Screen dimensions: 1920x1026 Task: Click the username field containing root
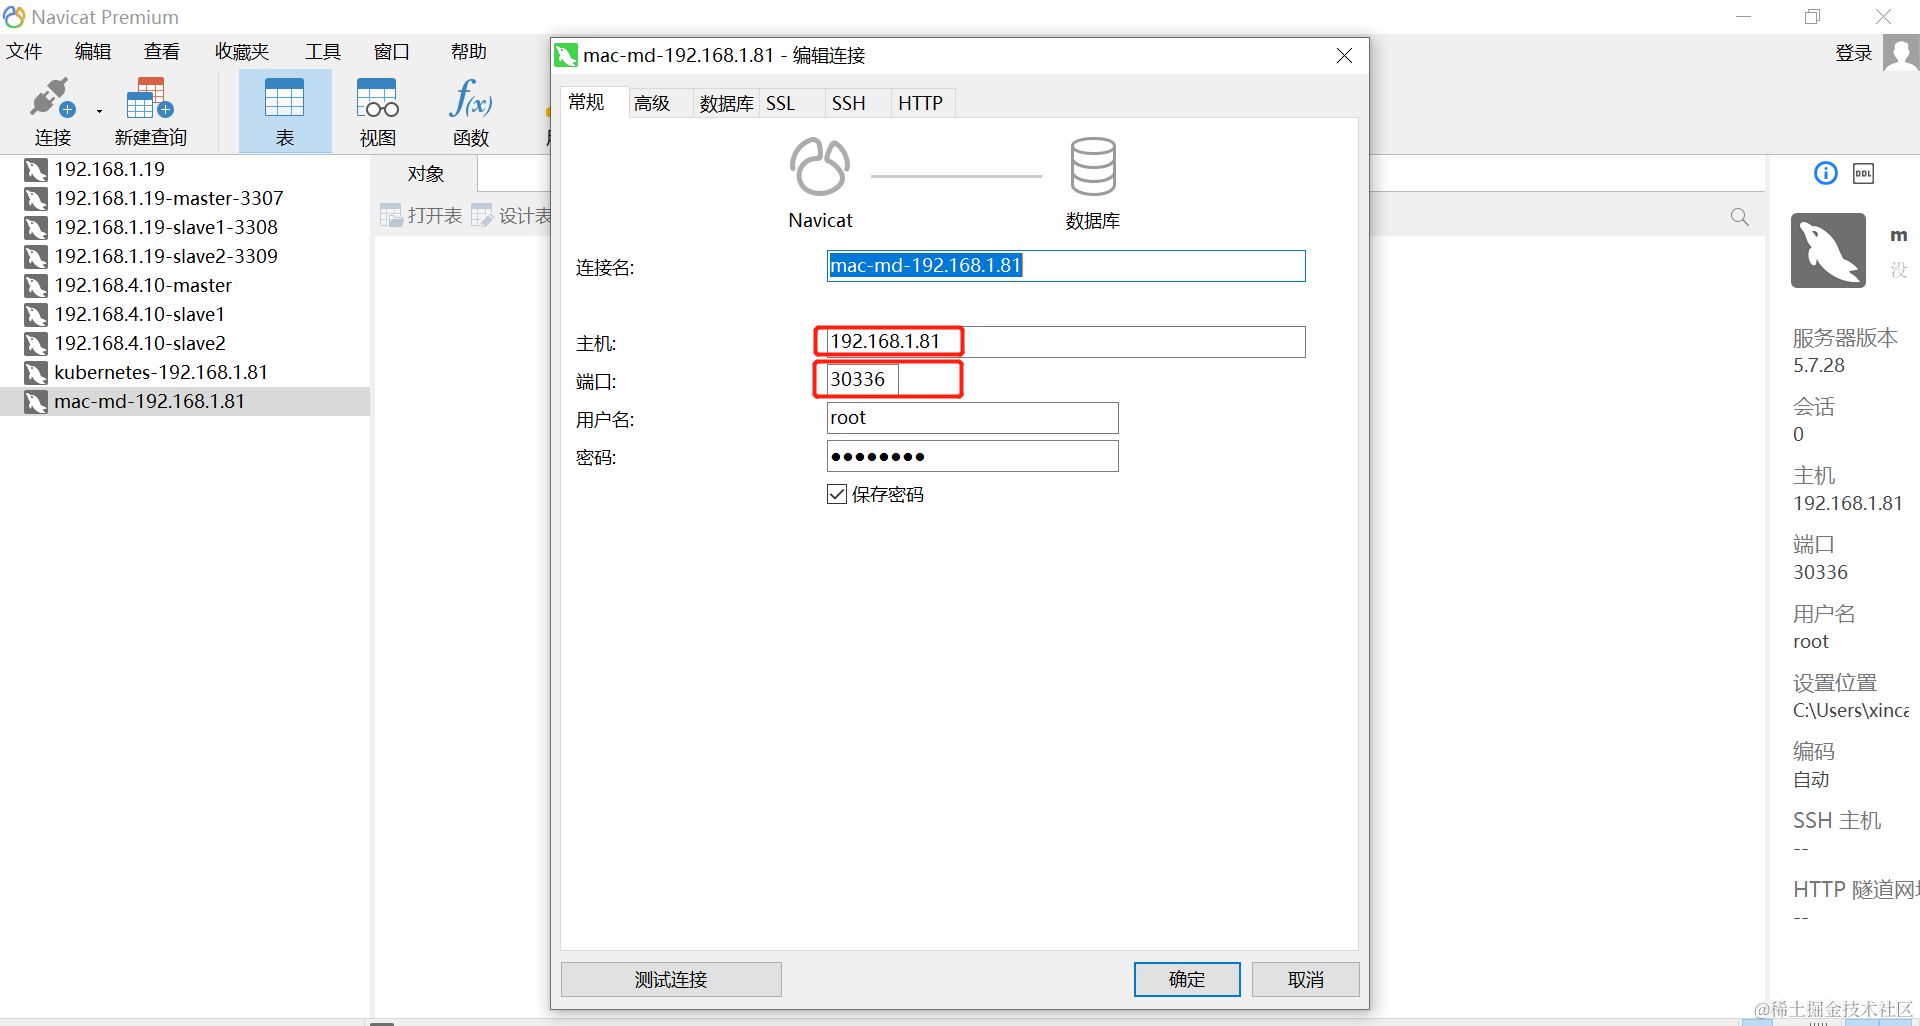pos(972,418)
